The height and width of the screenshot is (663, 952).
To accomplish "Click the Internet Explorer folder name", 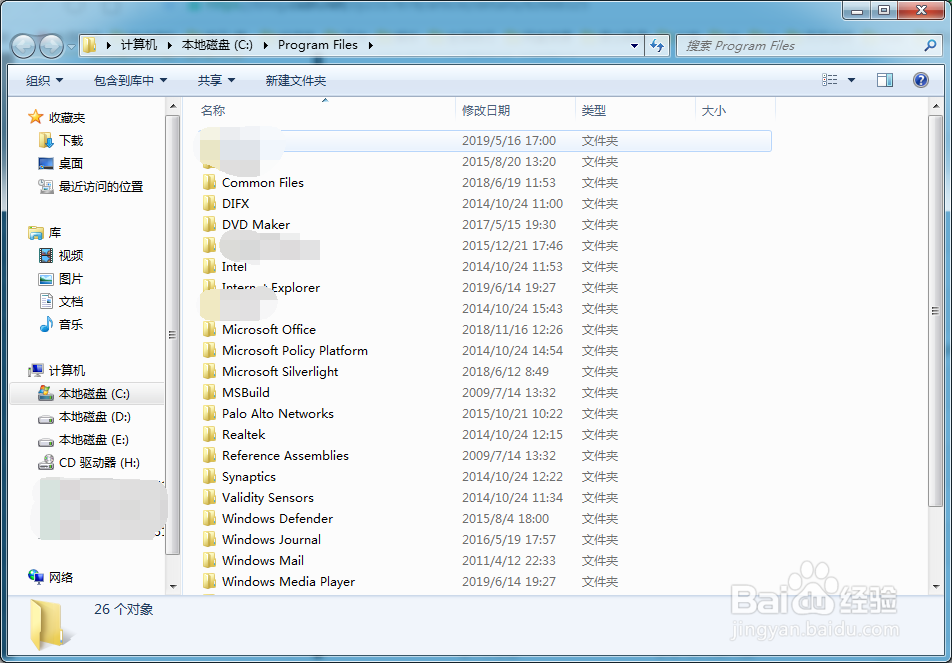I will [271, 288].
